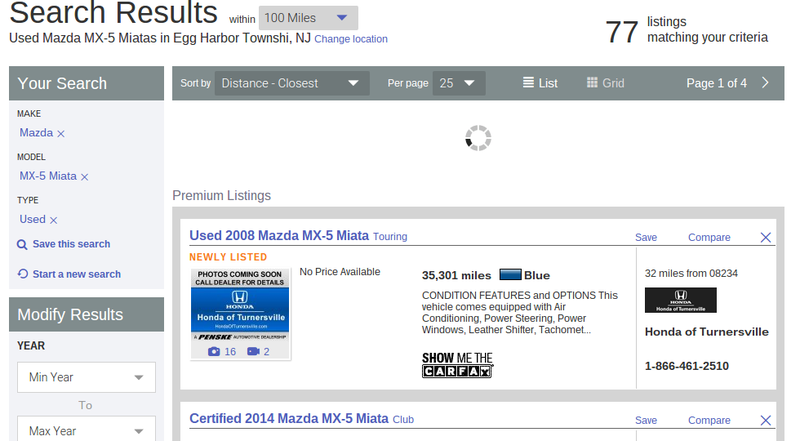Save the 2014 Miata Club listing

tap(646, 420)
